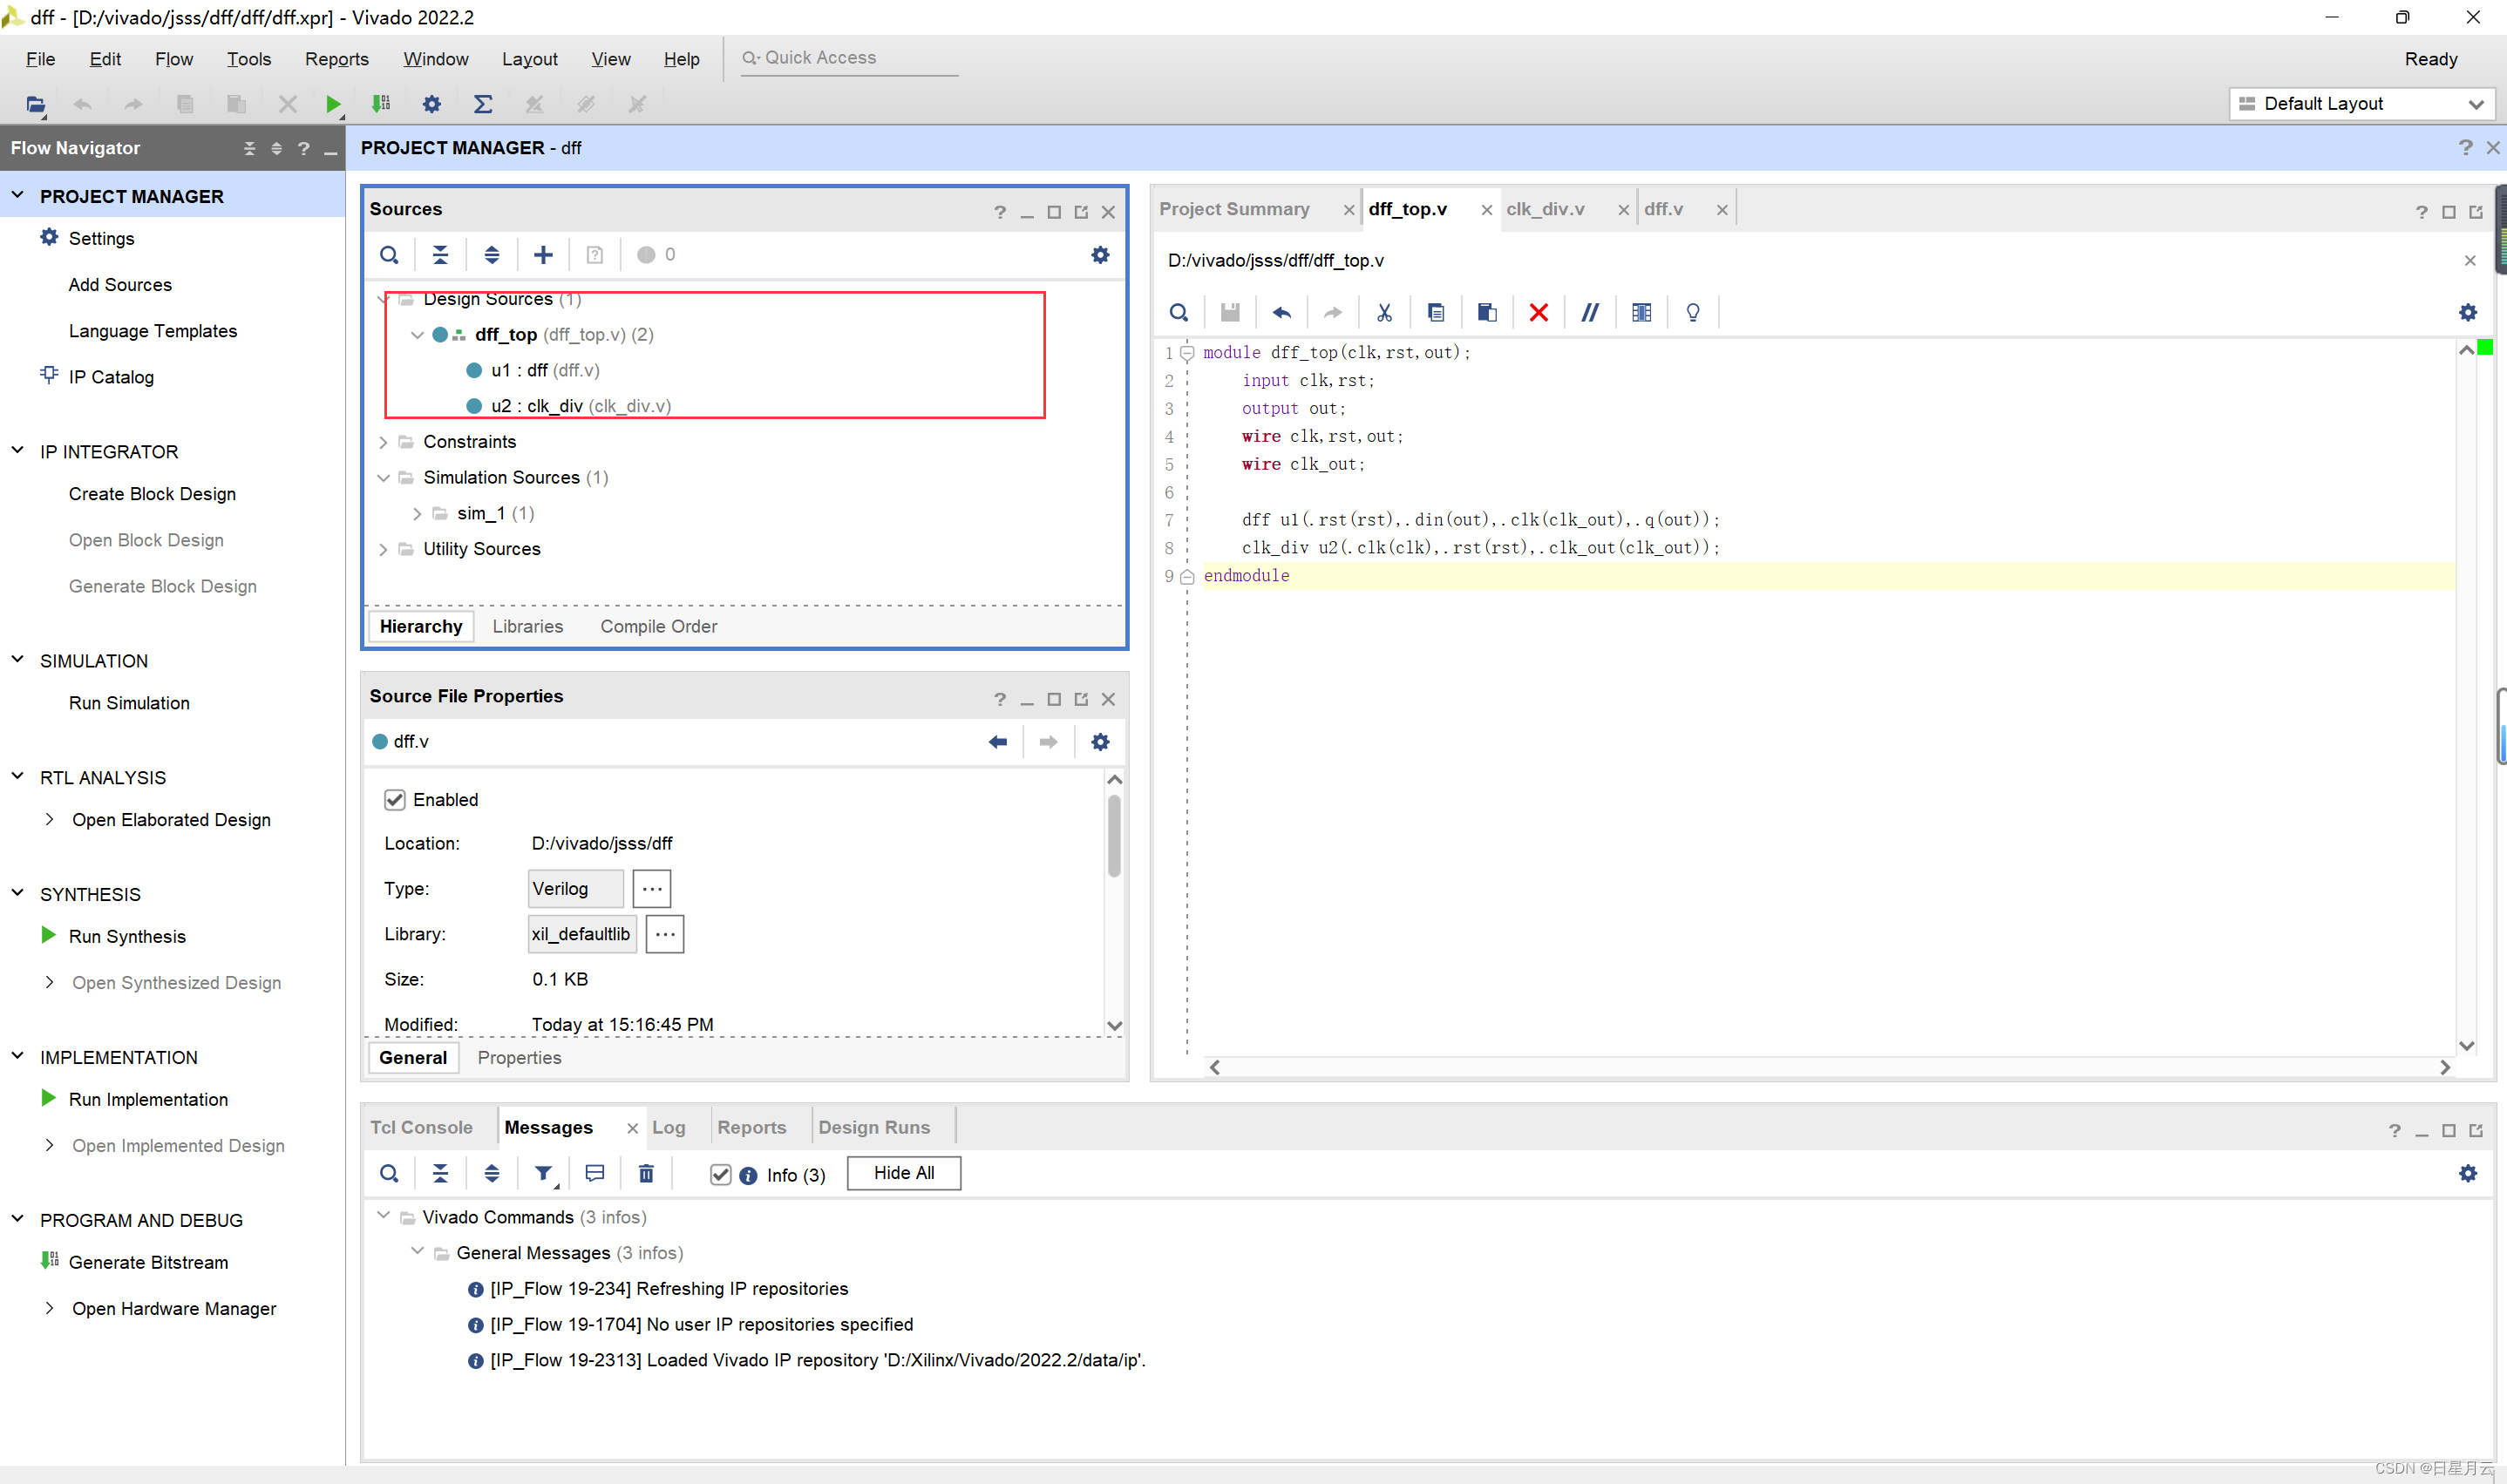Click the red delete X in editor
The image size is (2507, 1484).
click(1538, 313)
